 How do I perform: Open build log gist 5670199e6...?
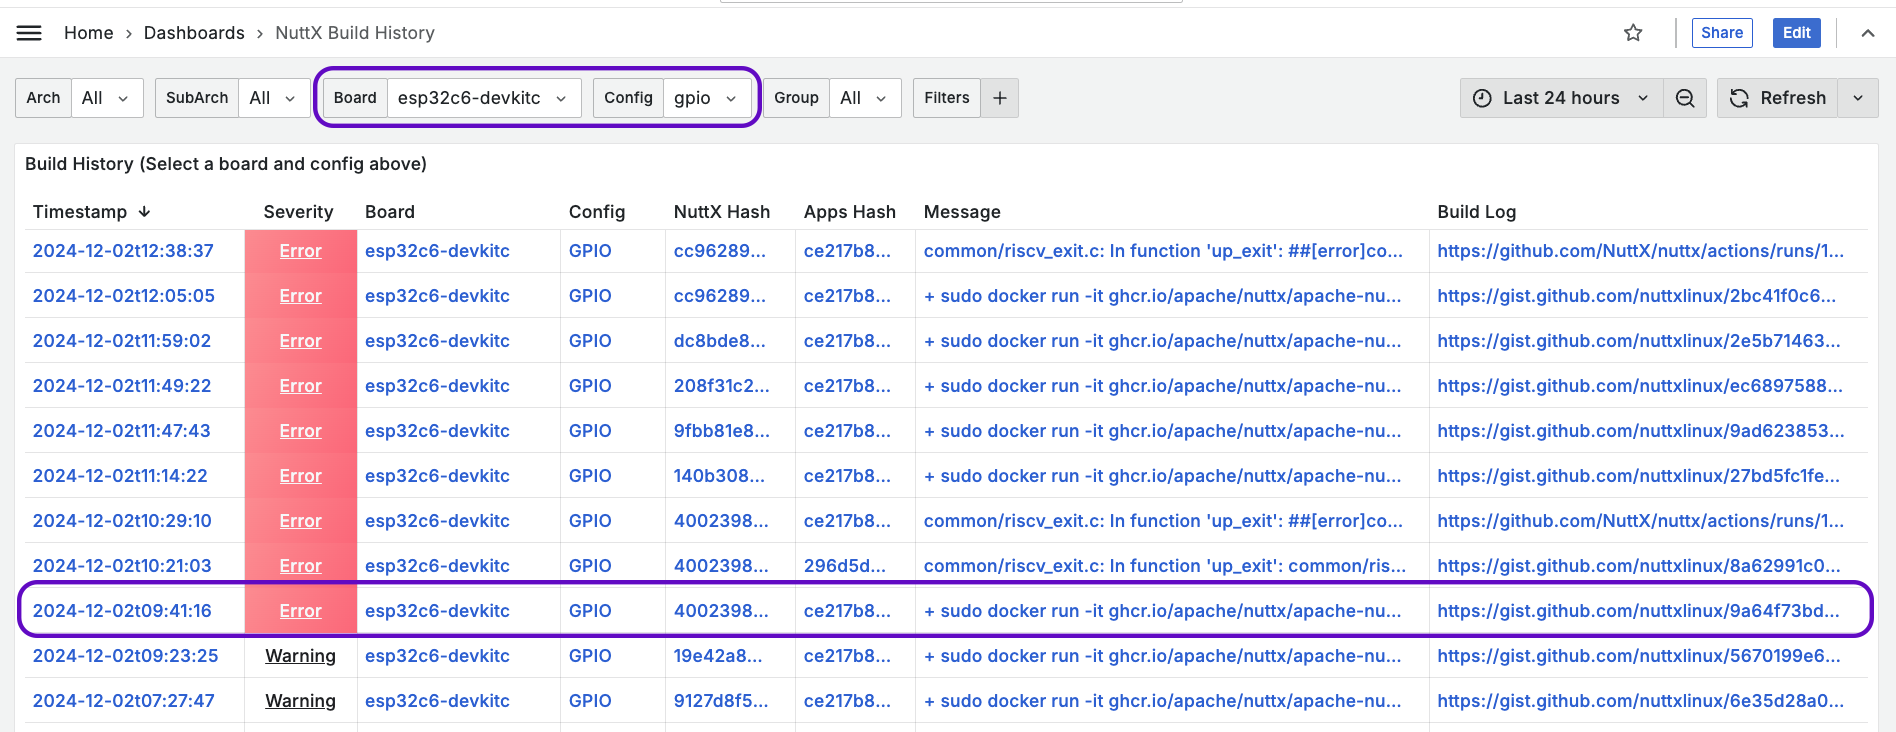[1638, 656]
